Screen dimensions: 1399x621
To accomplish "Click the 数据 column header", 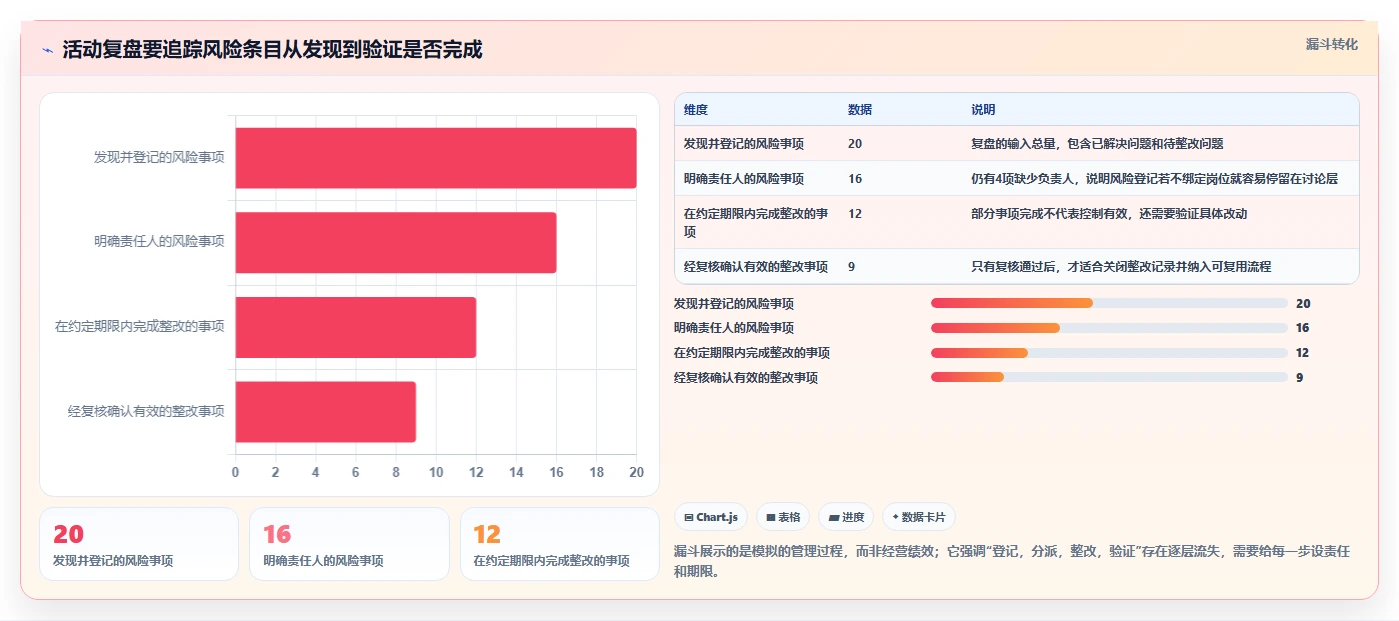I will click(x=860, y=110).
